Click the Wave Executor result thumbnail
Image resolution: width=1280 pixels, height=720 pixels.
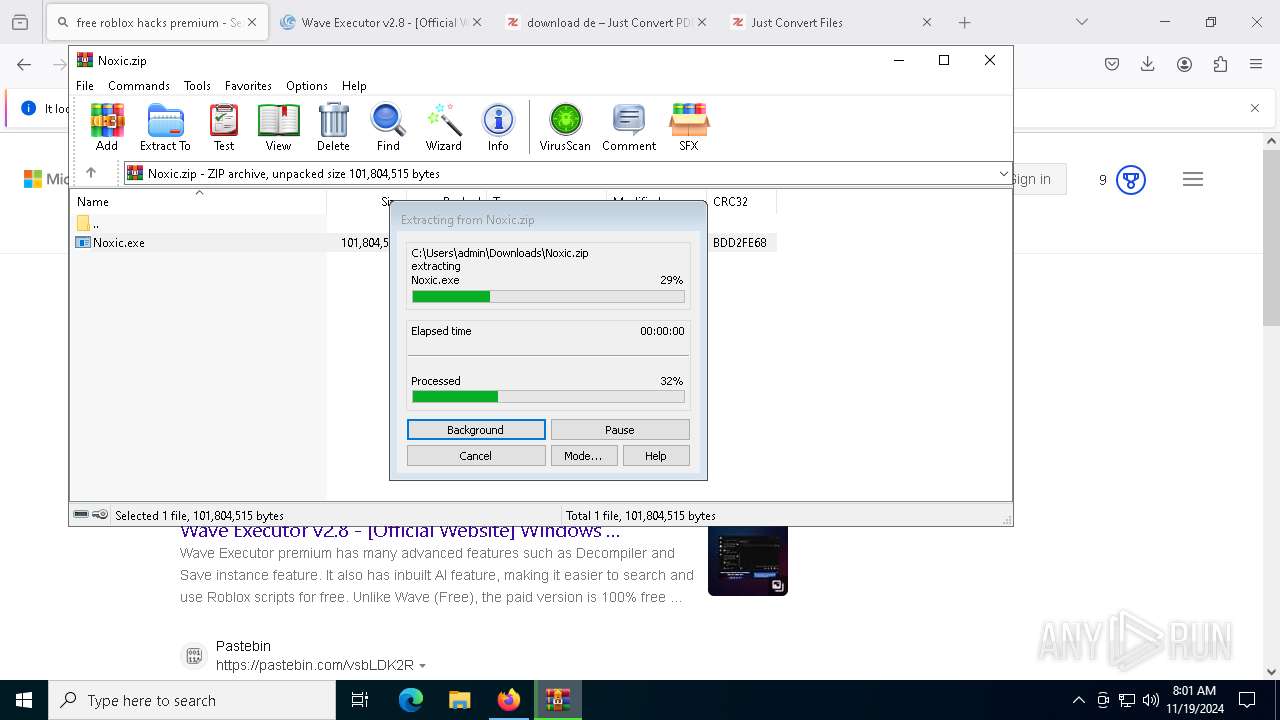748,561
